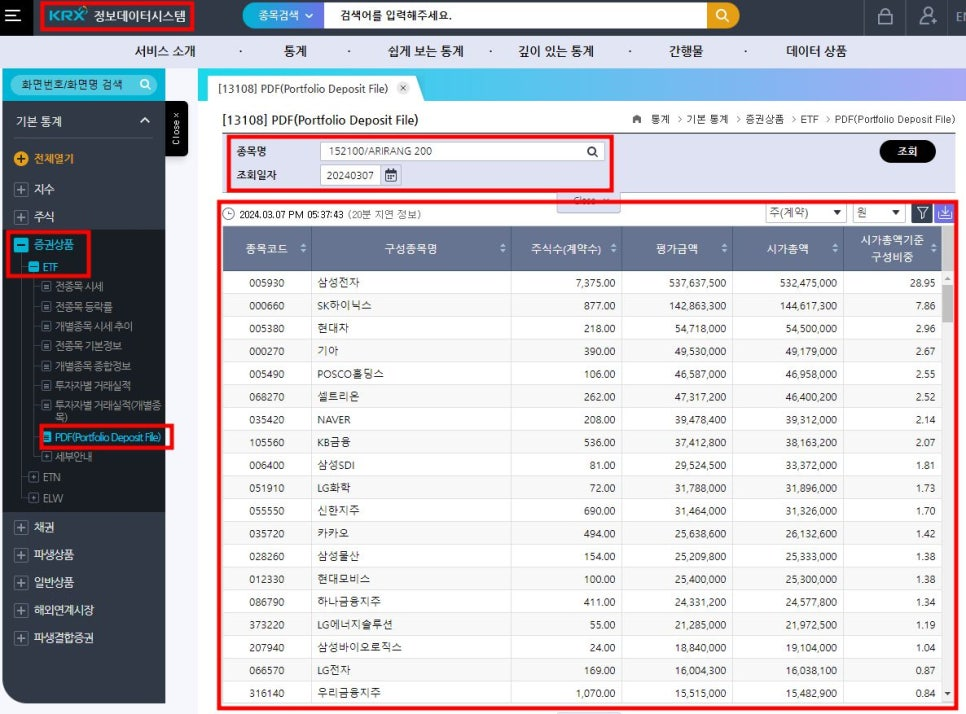Expand the 지수 tree node
This screenshot has height=714, width=966.
tap(21, 189)
